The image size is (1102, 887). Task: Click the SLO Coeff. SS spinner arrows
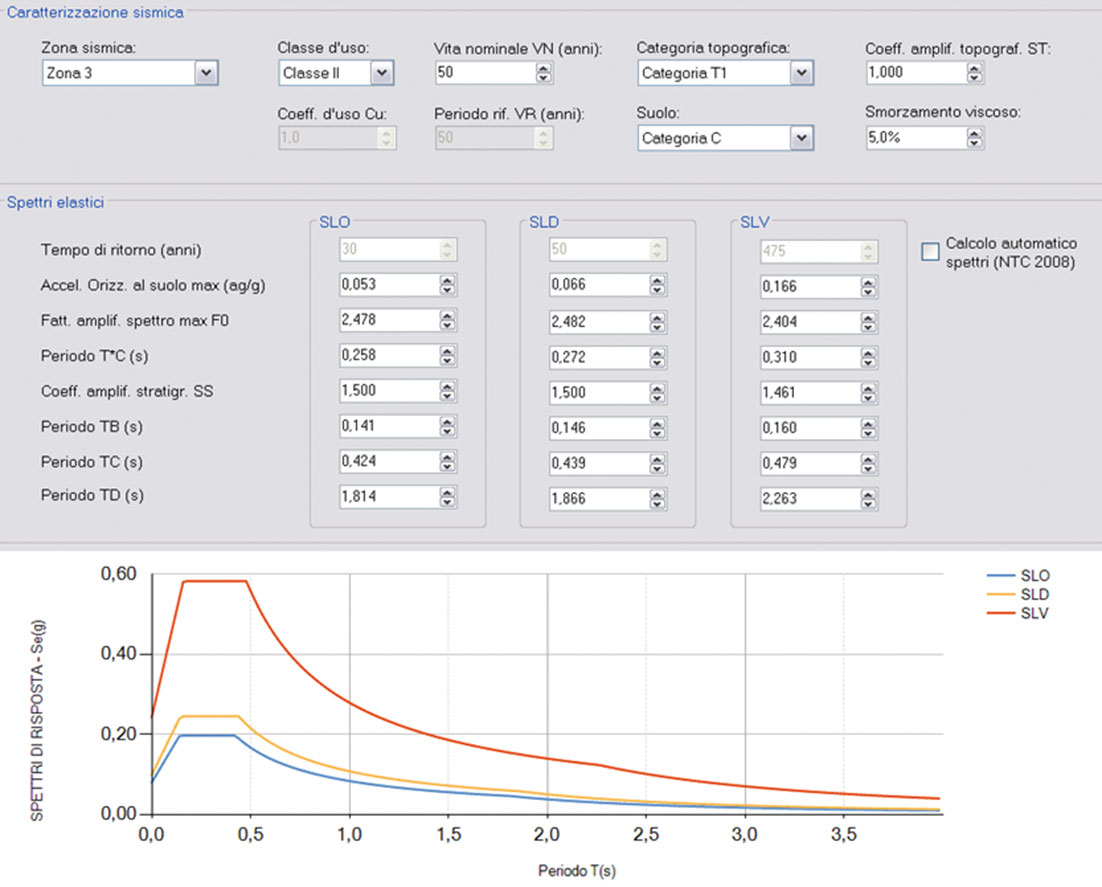point(448,391)
